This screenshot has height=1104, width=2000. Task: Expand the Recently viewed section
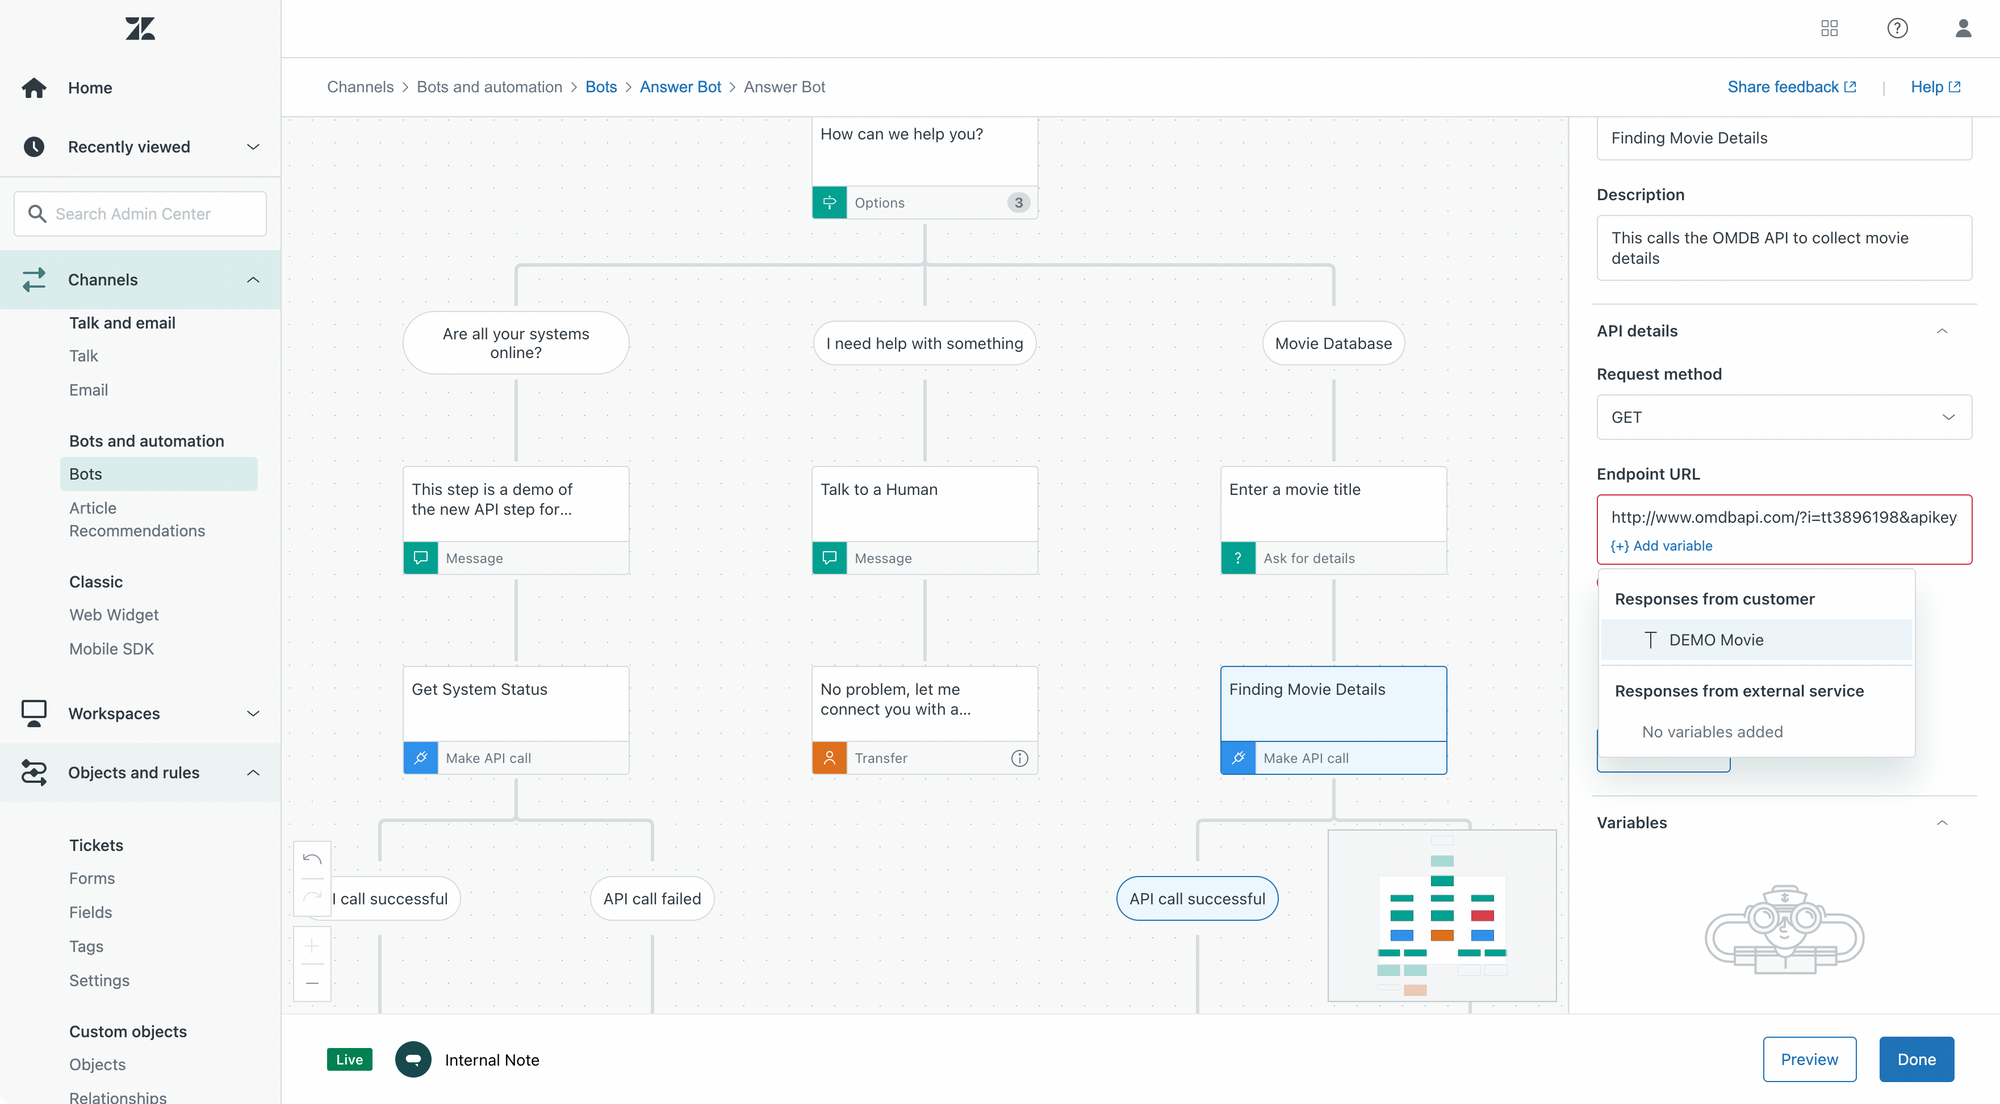coord(253,147)
